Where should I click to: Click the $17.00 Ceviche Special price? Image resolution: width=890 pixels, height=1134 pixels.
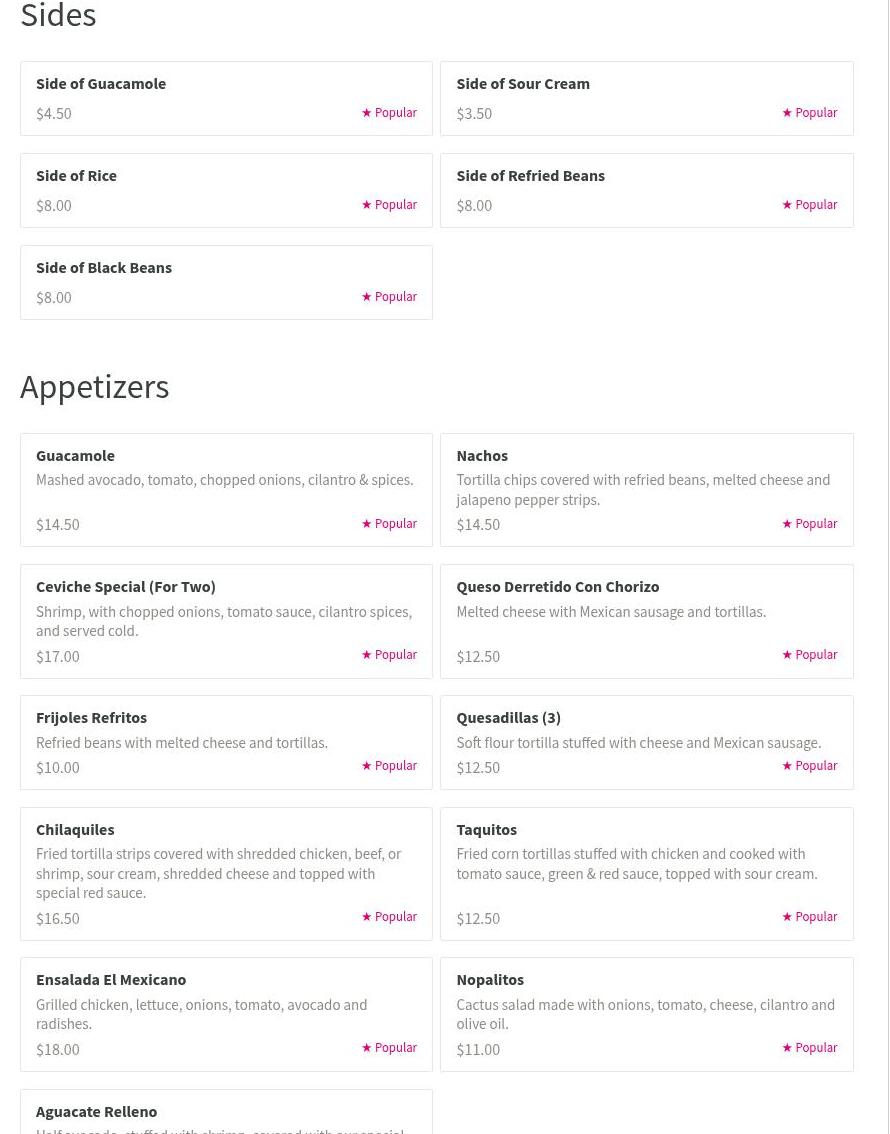click(x=58, y=657)
